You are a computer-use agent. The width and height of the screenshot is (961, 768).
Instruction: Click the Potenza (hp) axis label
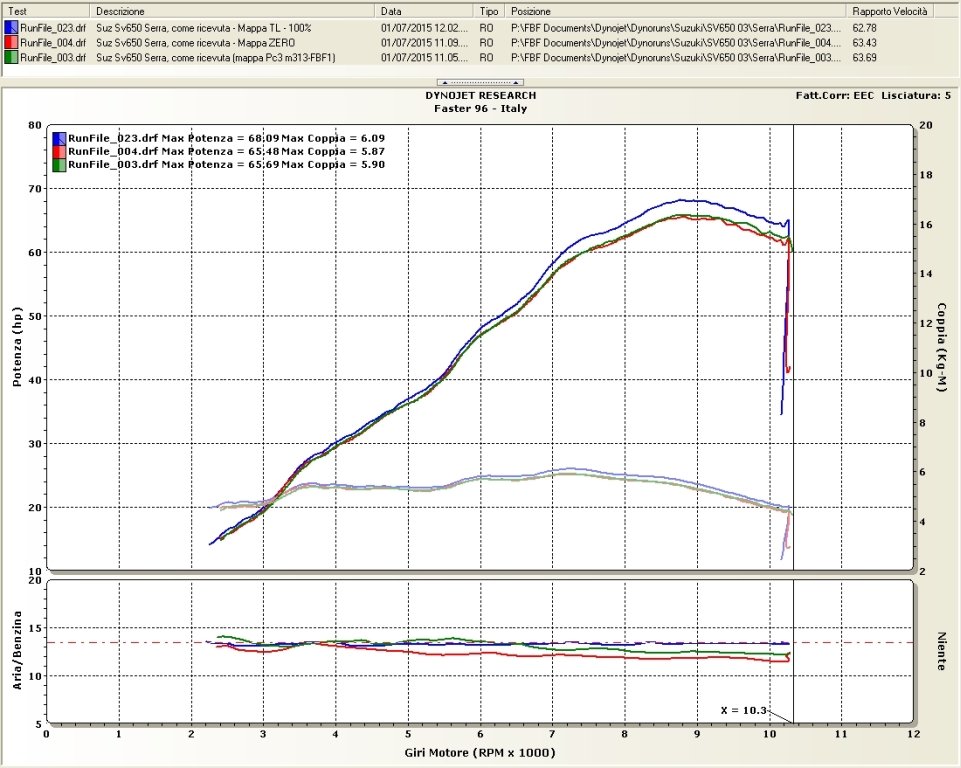point(16,347)
